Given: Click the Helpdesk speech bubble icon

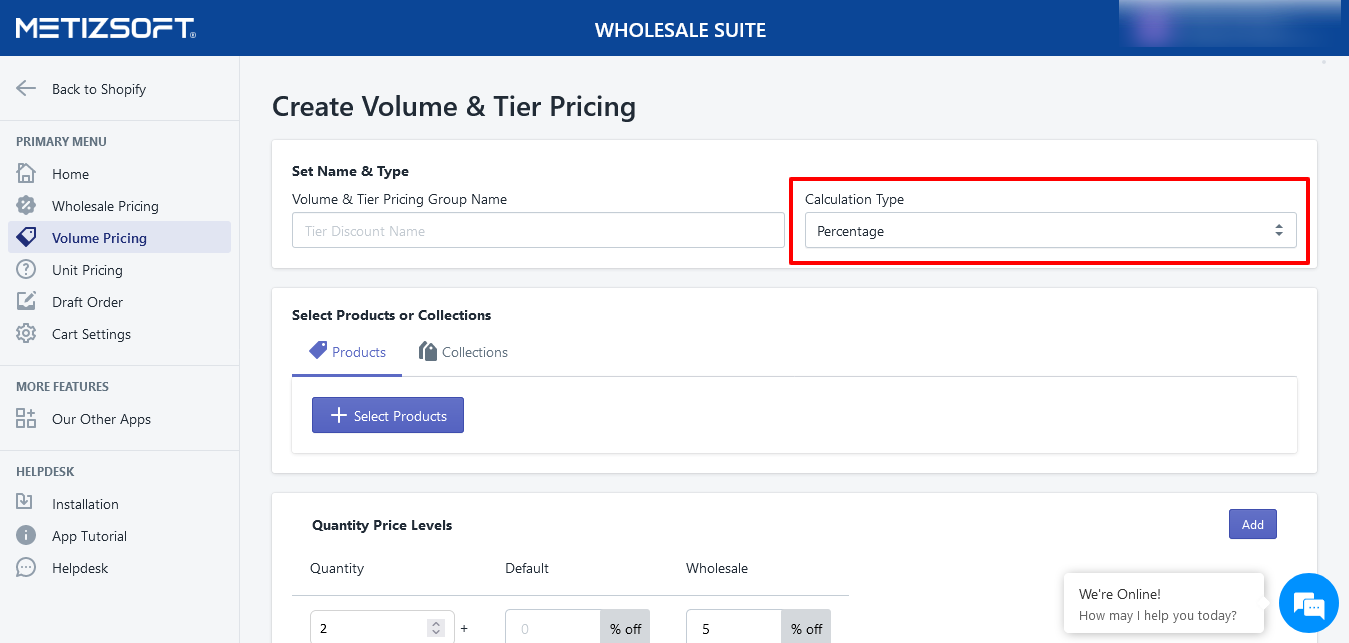Looking at the screenshot, I should tap(26, 568).
